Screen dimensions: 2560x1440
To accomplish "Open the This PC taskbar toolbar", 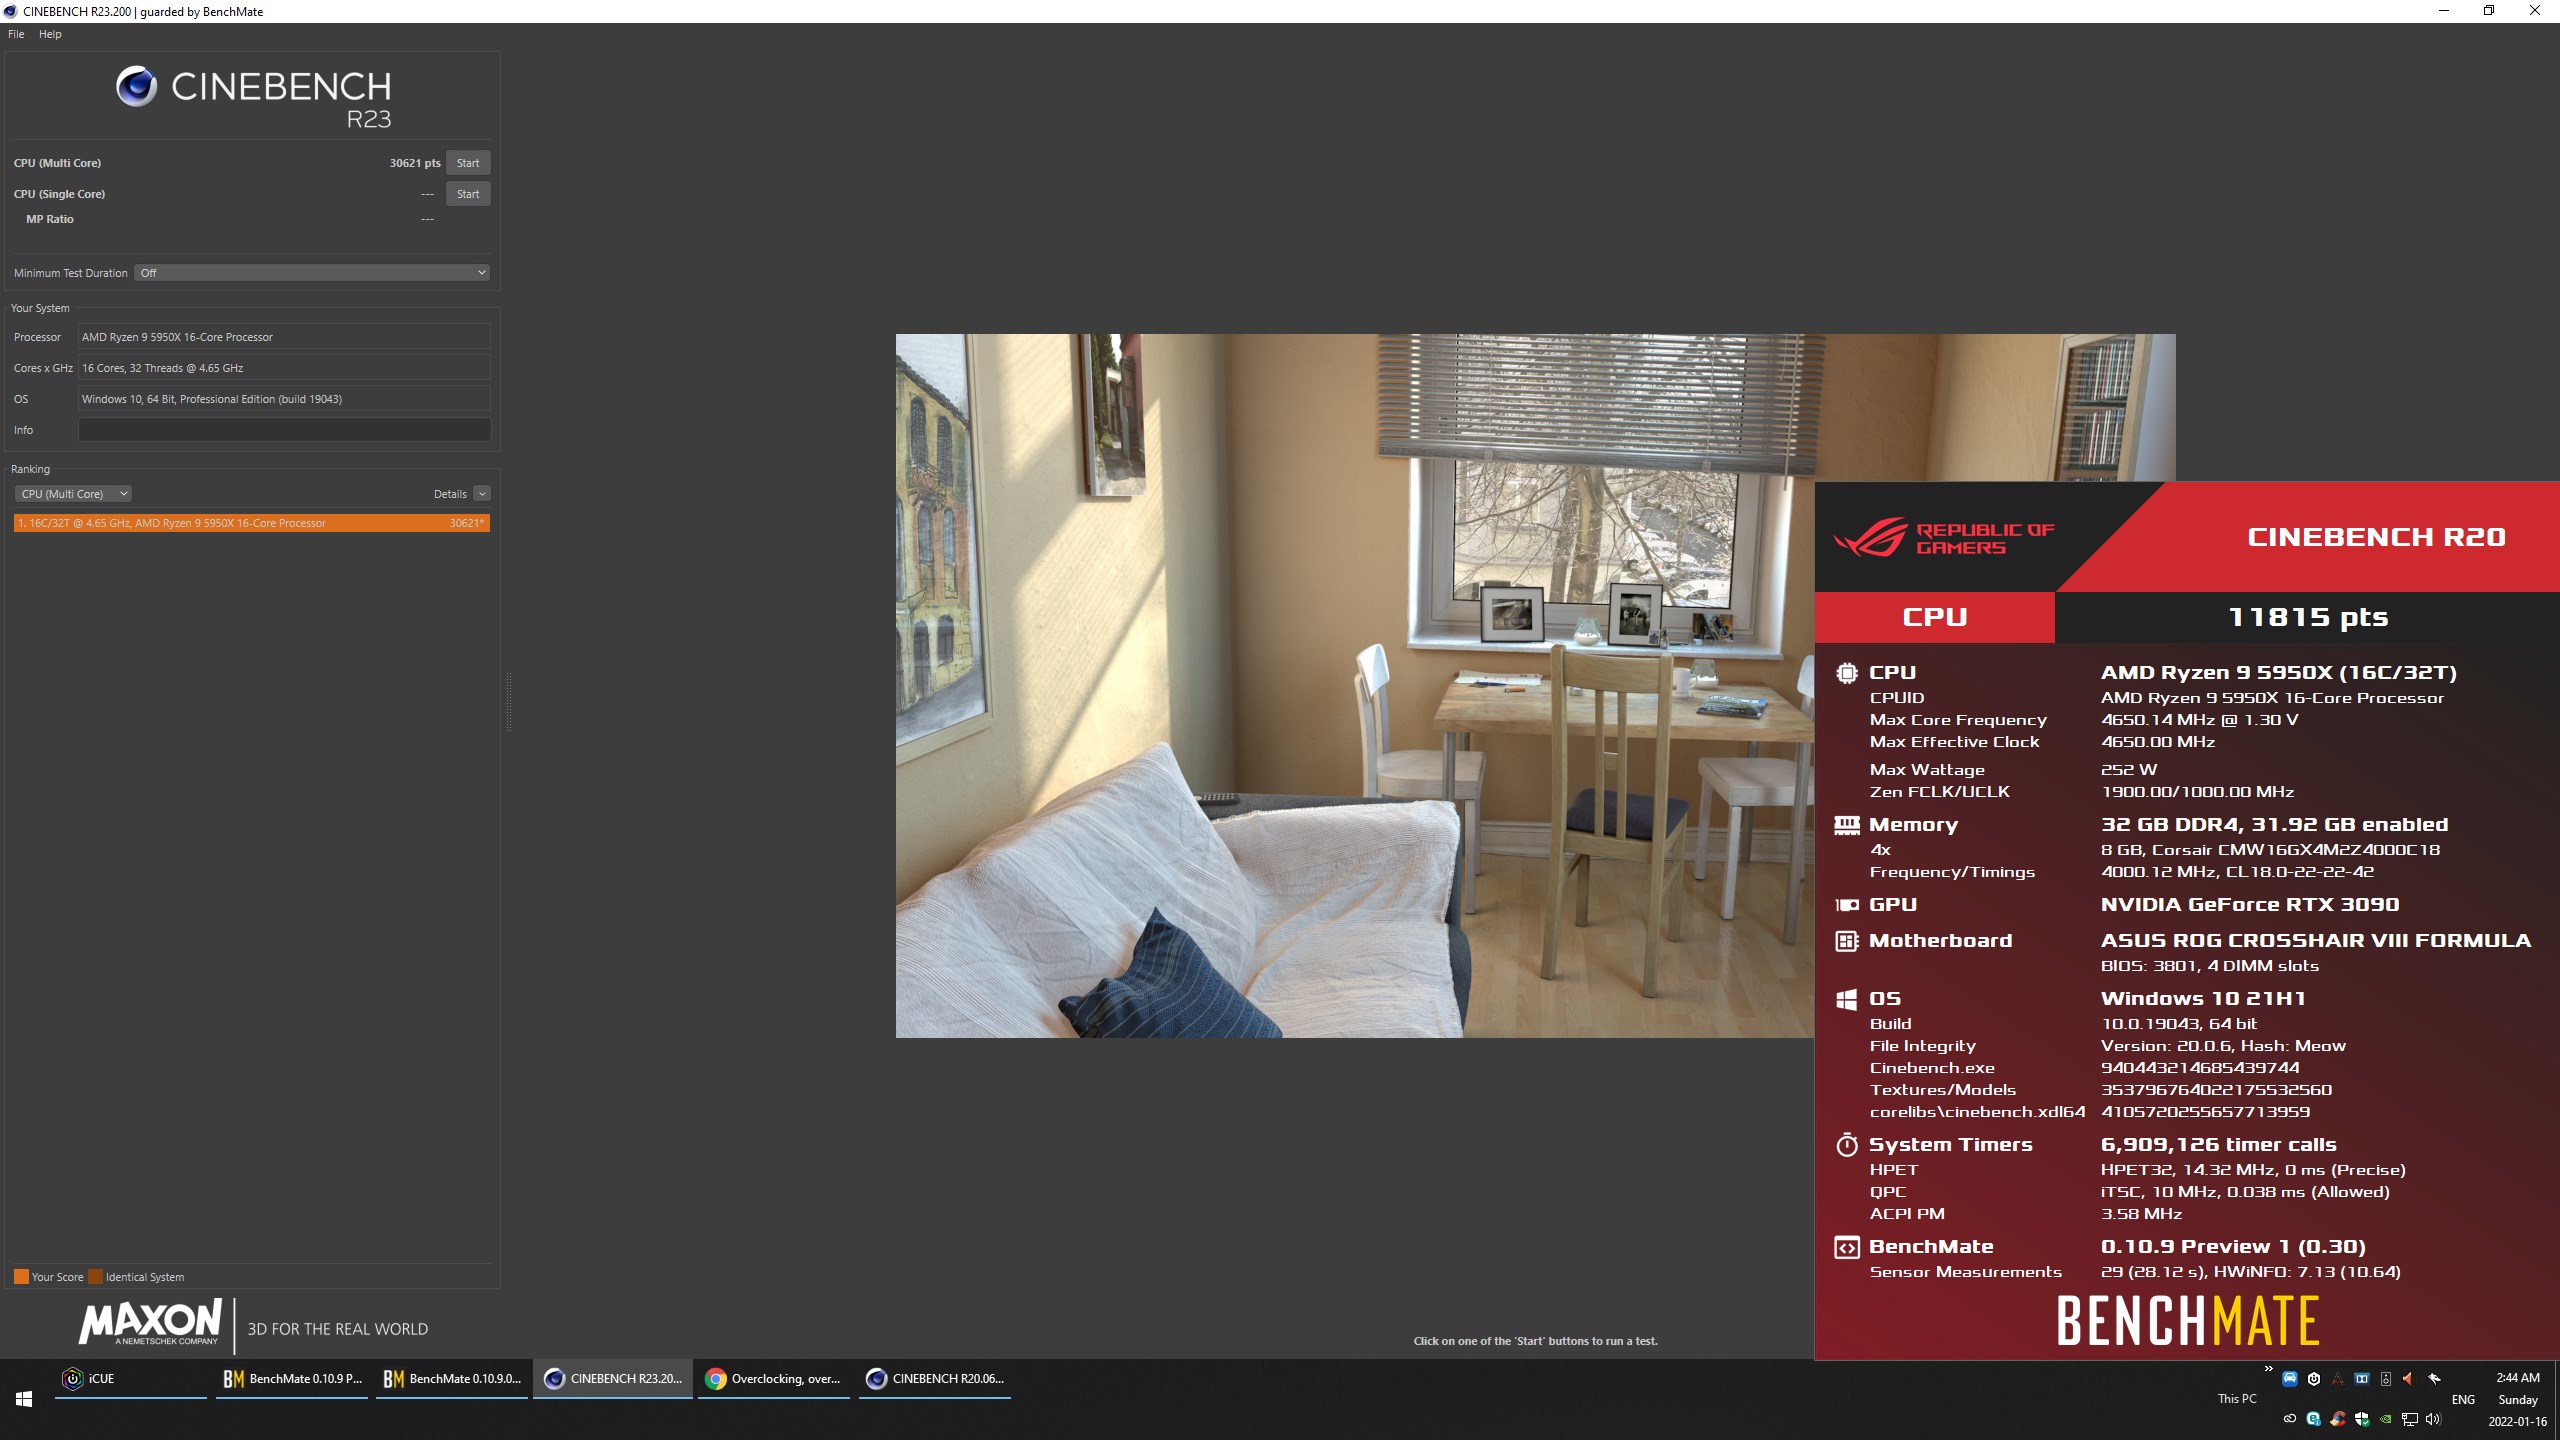I will coord(2237,1399).
